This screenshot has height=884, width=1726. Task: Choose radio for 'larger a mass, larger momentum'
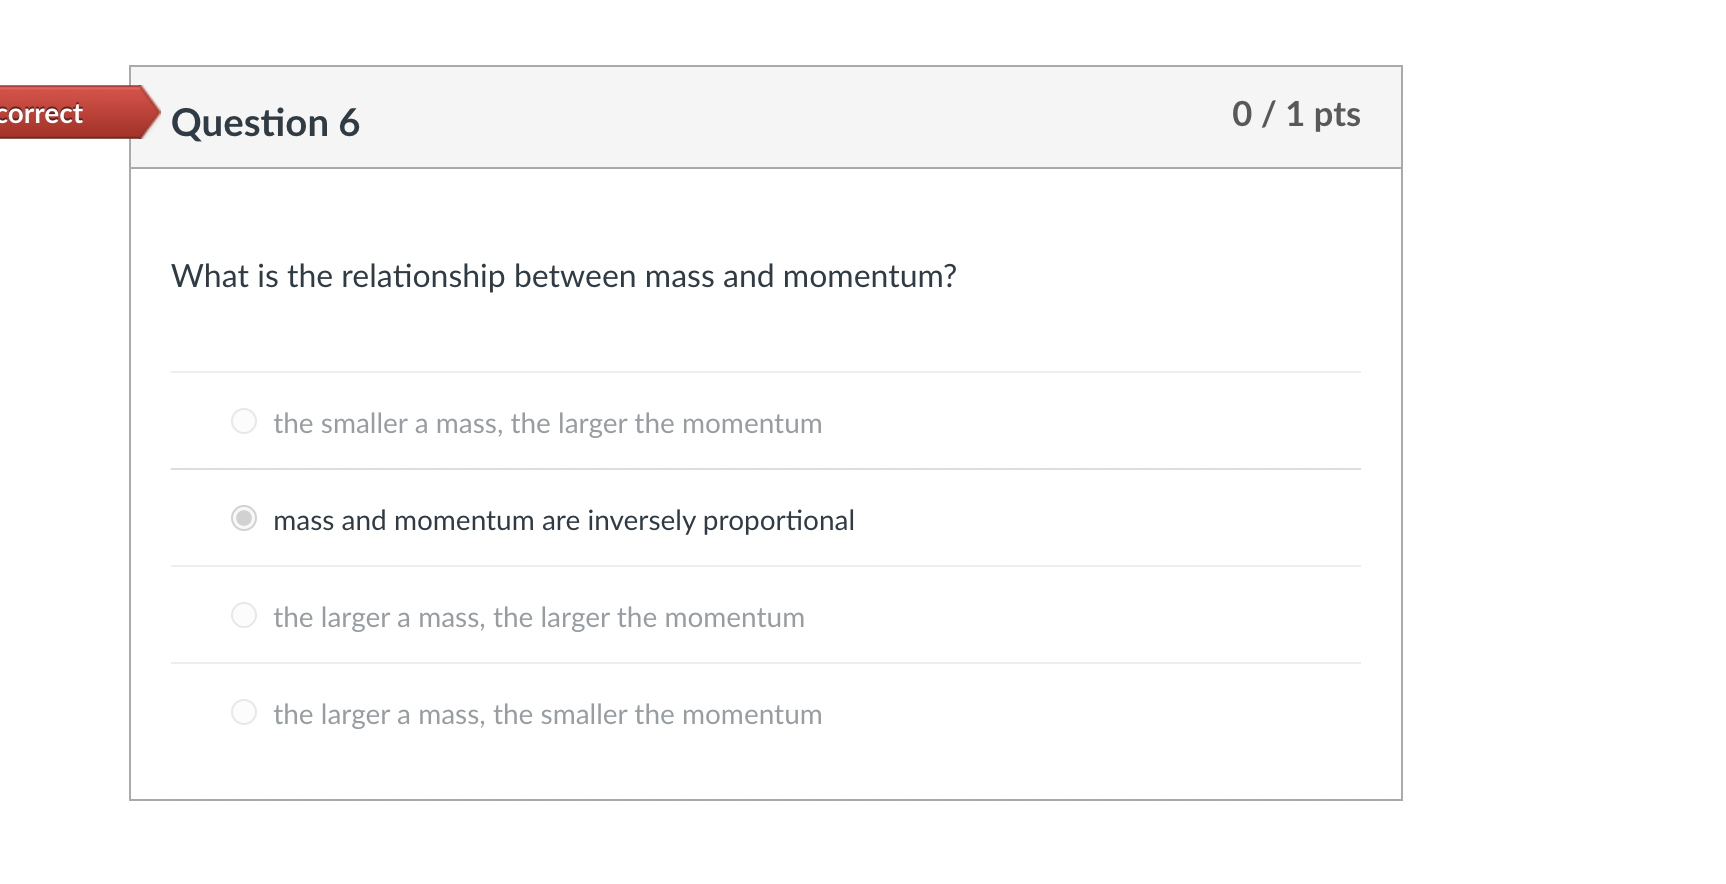244,615
